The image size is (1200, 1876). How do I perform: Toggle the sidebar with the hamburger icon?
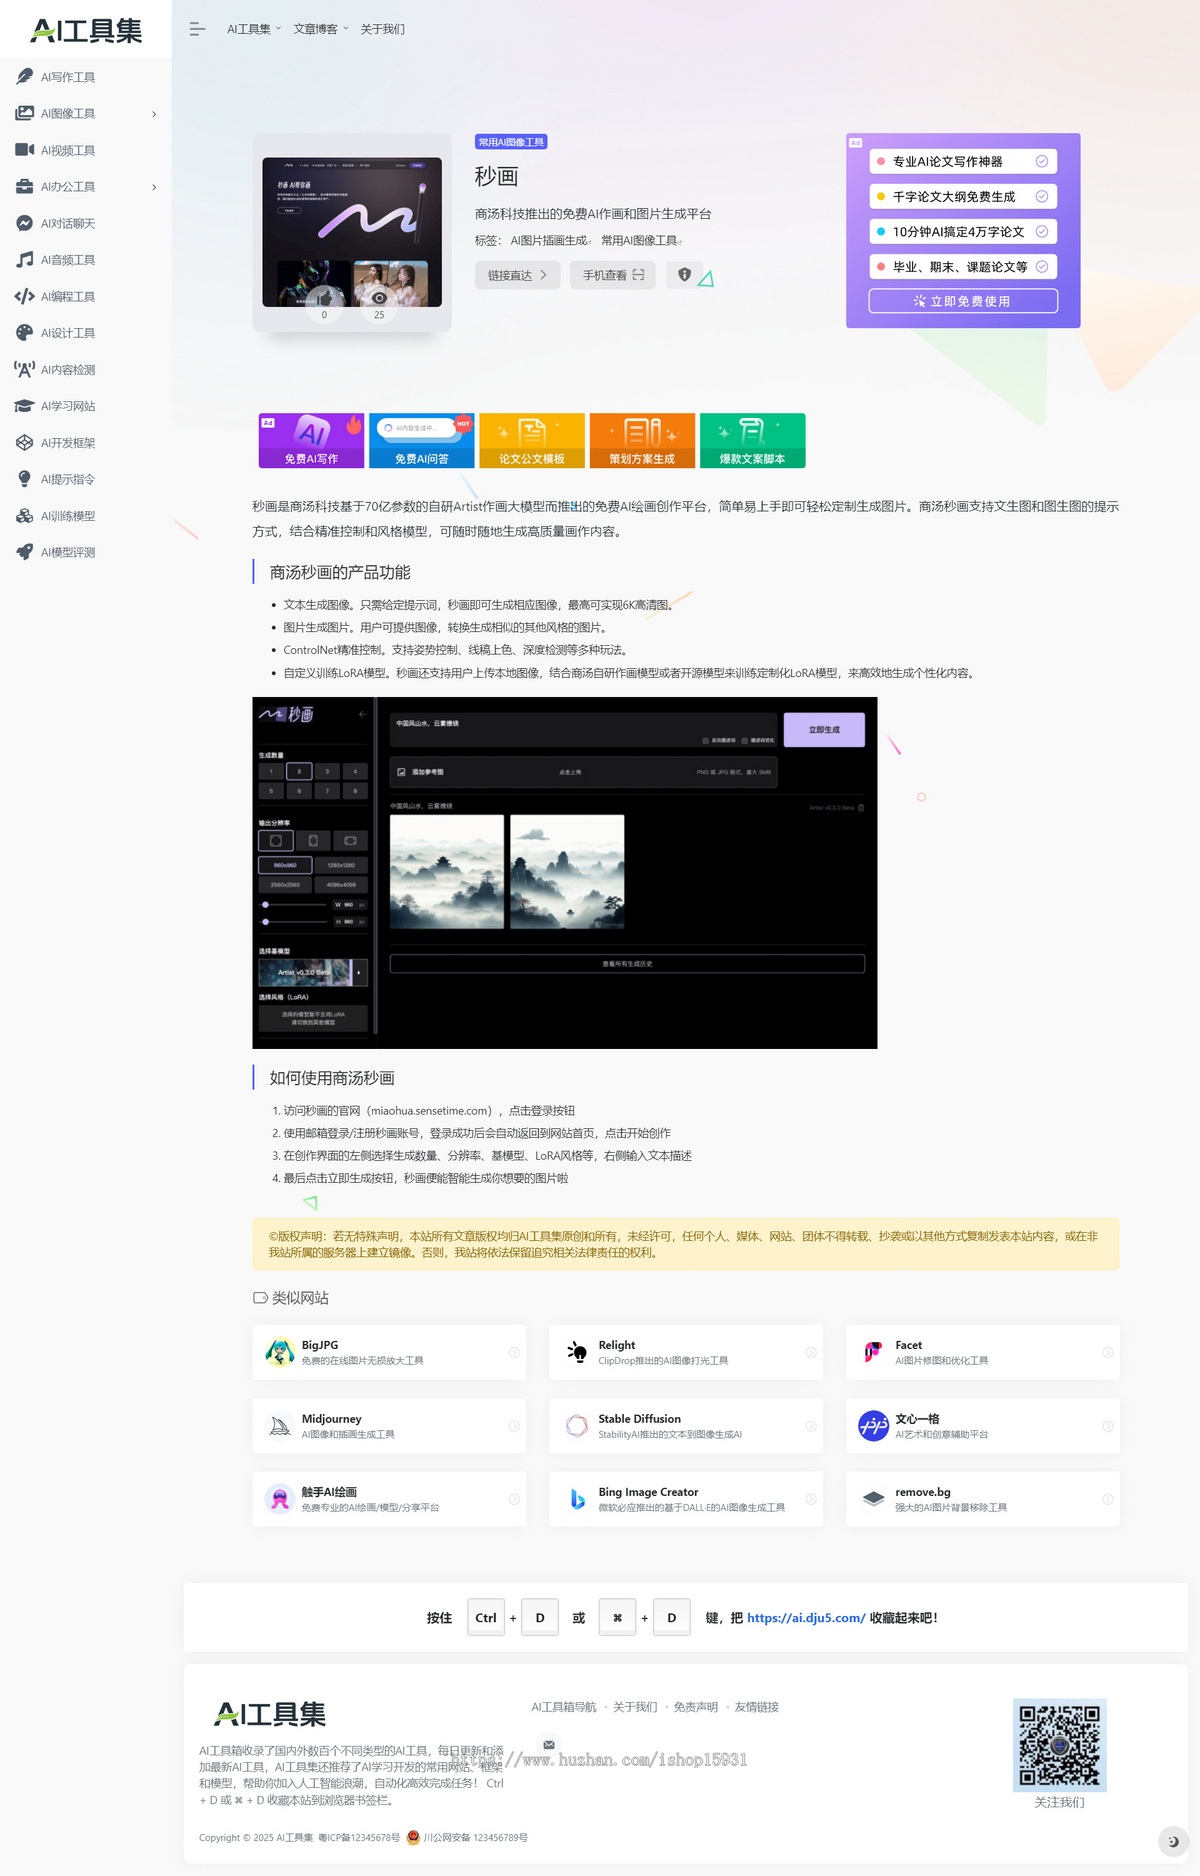(x=197, y=29)
